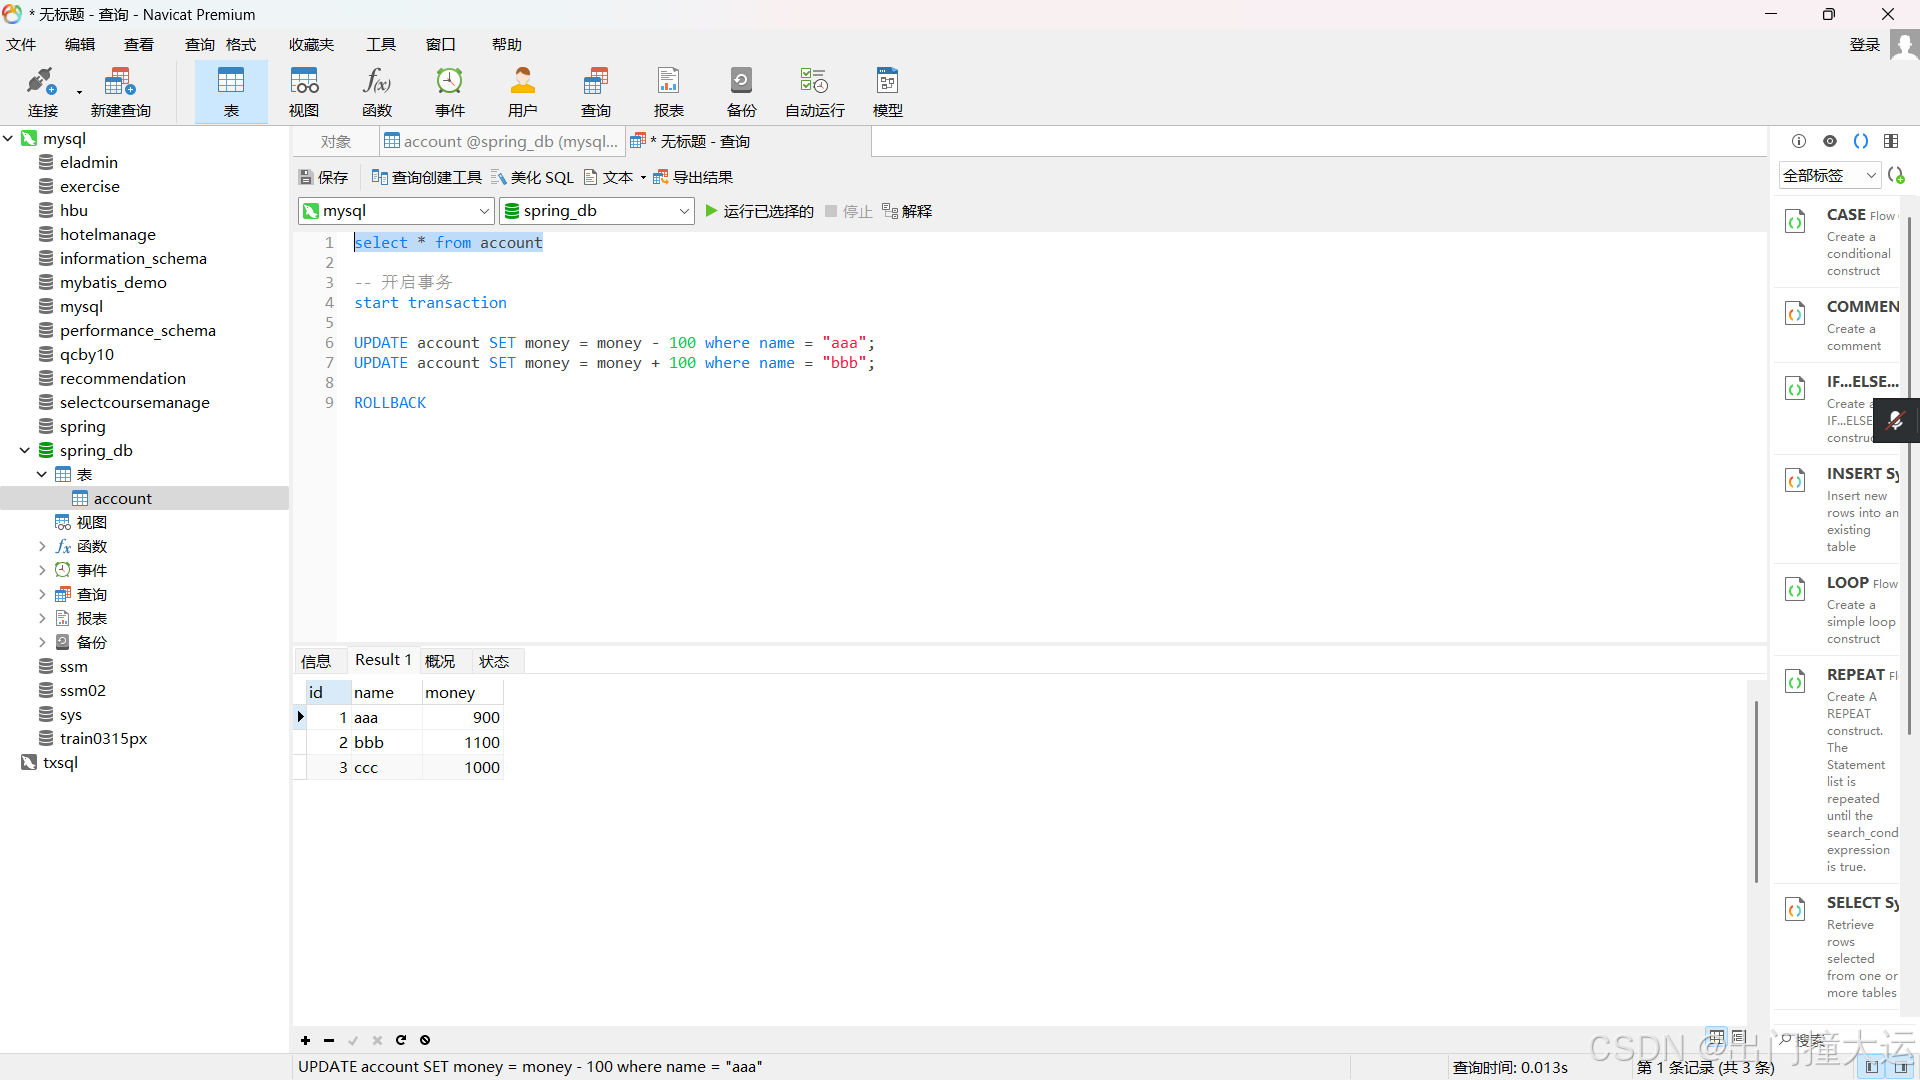Image resolution: width=1920 pixels, height=1080 pixels.
Task: Click the refresh icon below result grid
Action: [x=401, y=1040]
